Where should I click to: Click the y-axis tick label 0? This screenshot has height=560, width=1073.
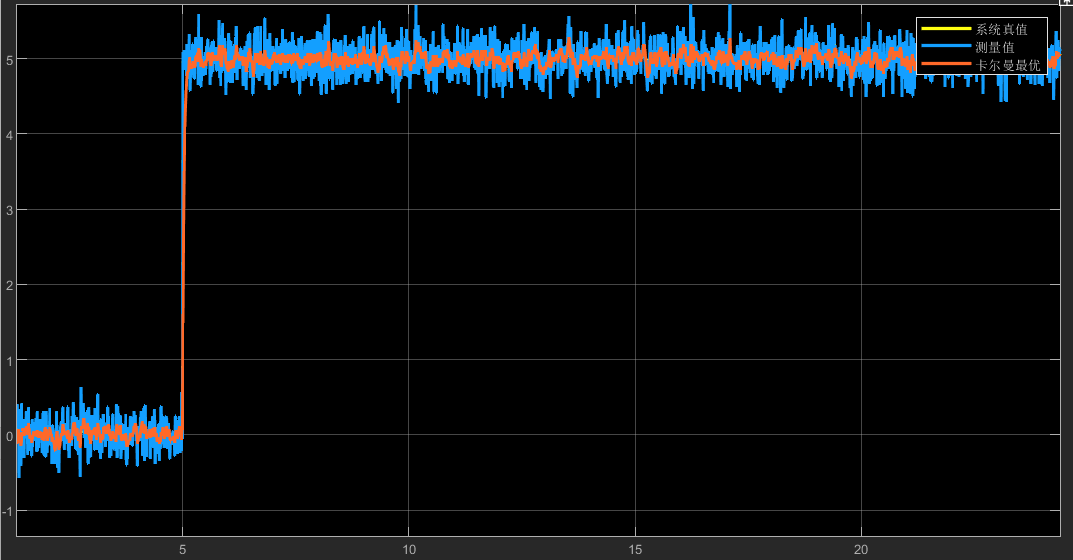click(x=10, y=437)
